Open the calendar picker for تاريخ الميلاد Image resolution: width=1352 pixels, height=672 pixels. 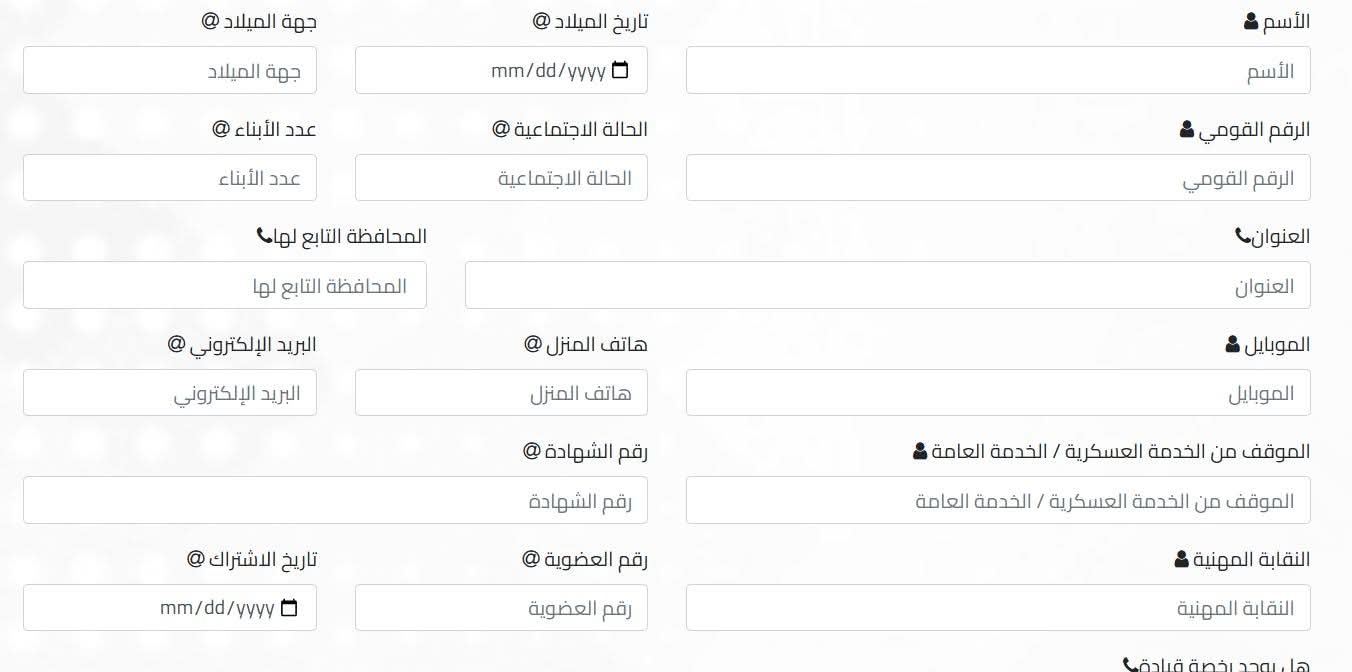[x=621, y=68]
